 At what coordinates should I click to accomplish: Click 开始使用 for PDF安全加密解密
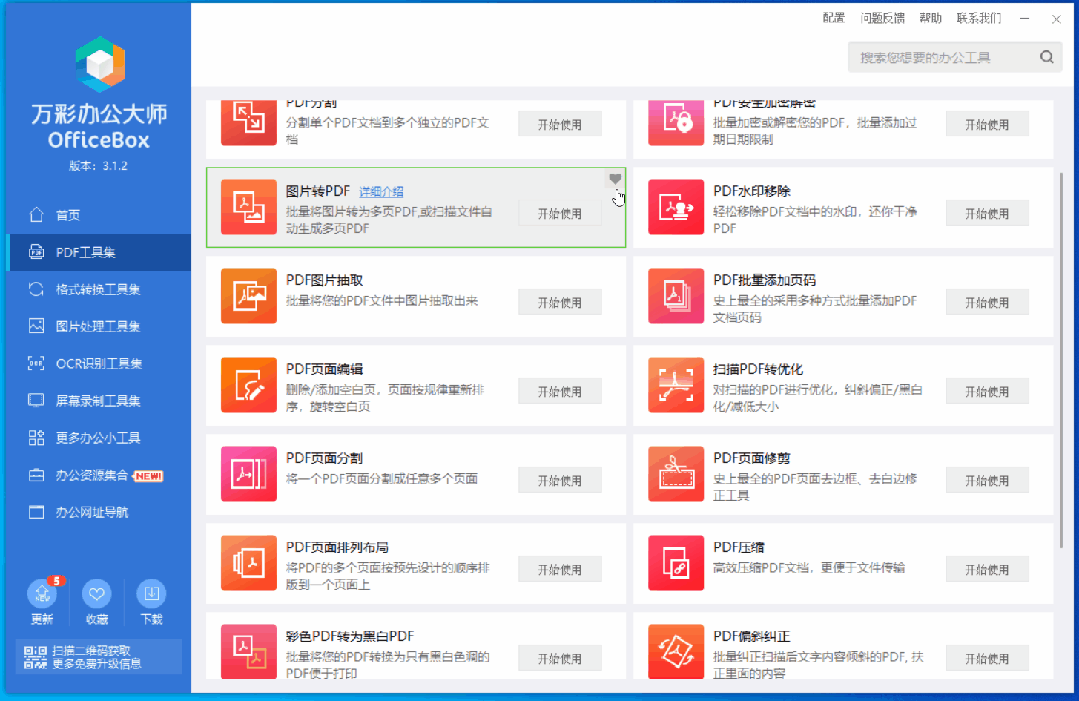[x=987, y=125]
